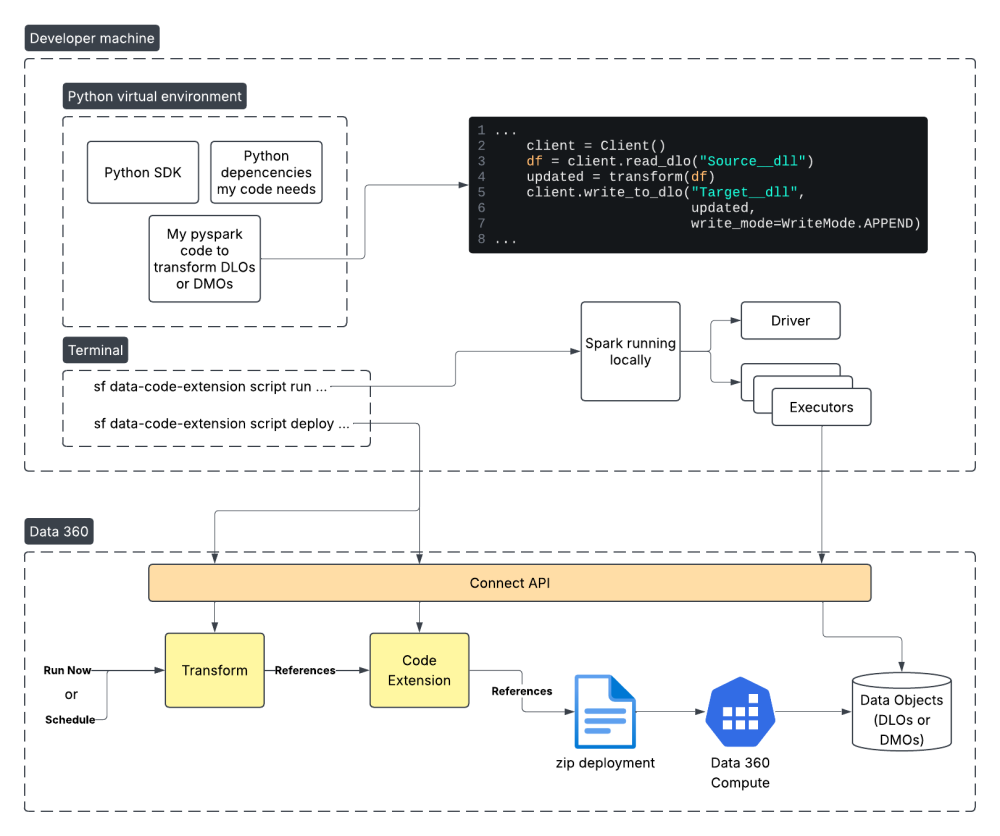Click the Driver box

pos(790,321)
